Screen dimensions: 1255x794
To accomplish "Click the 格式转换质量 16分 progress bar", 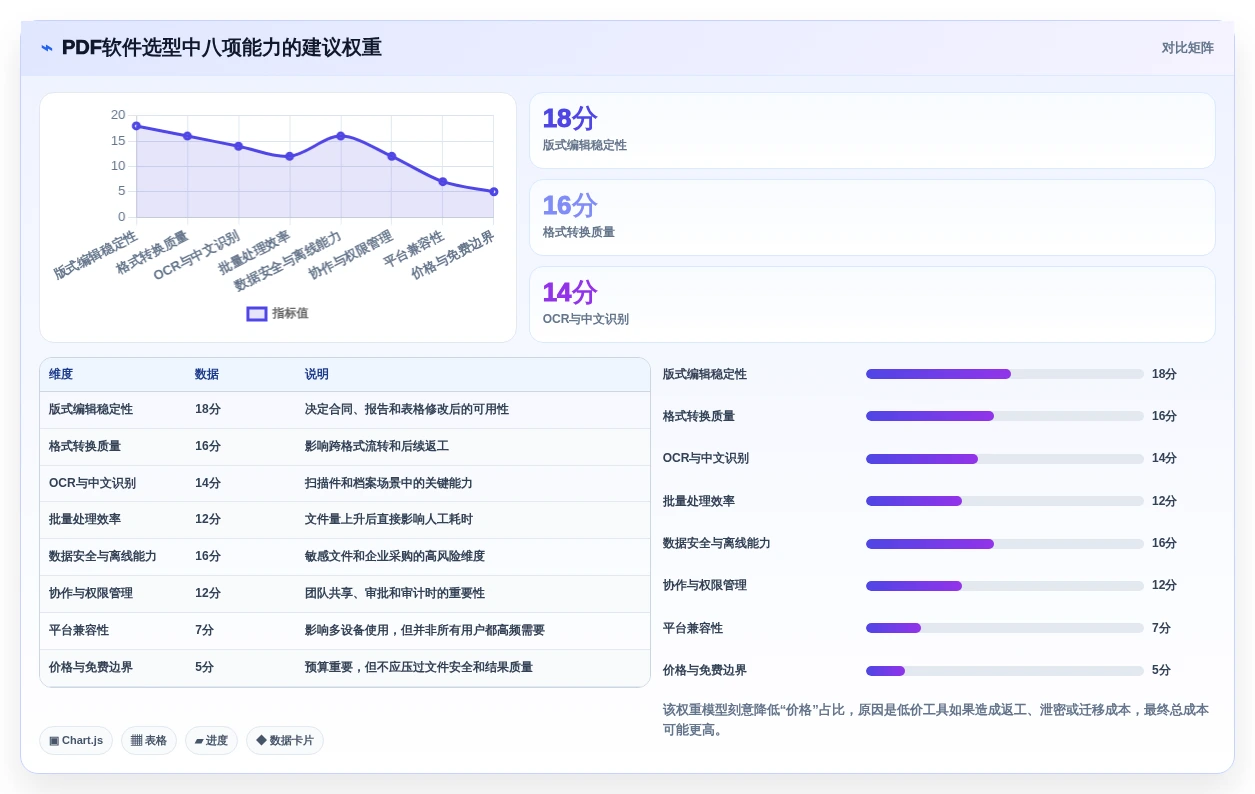I will point(1005,416).
